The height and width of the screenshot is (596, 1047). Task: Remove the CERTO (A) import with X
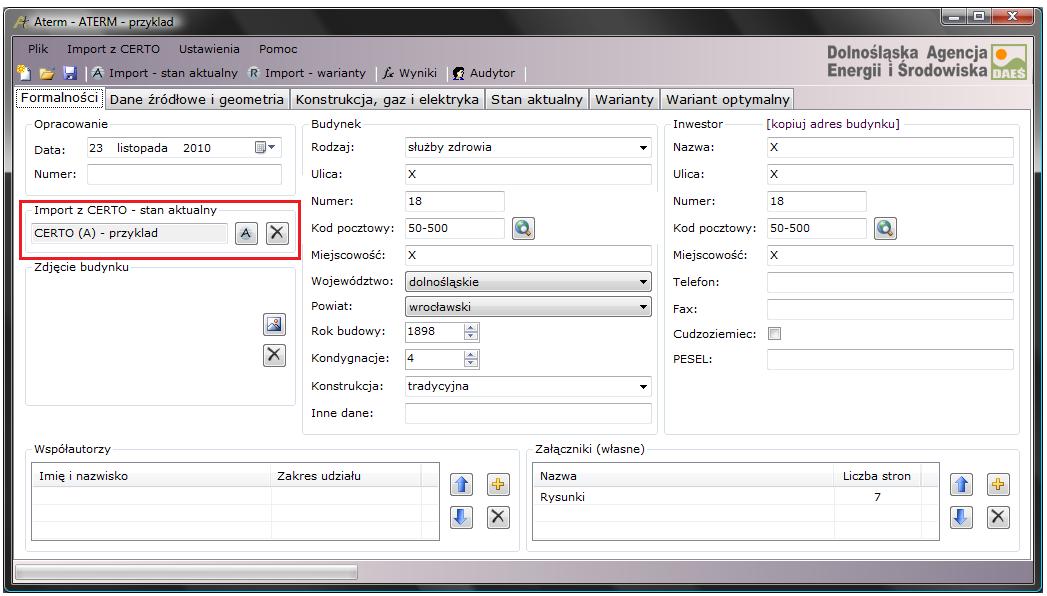pos(277,234)
